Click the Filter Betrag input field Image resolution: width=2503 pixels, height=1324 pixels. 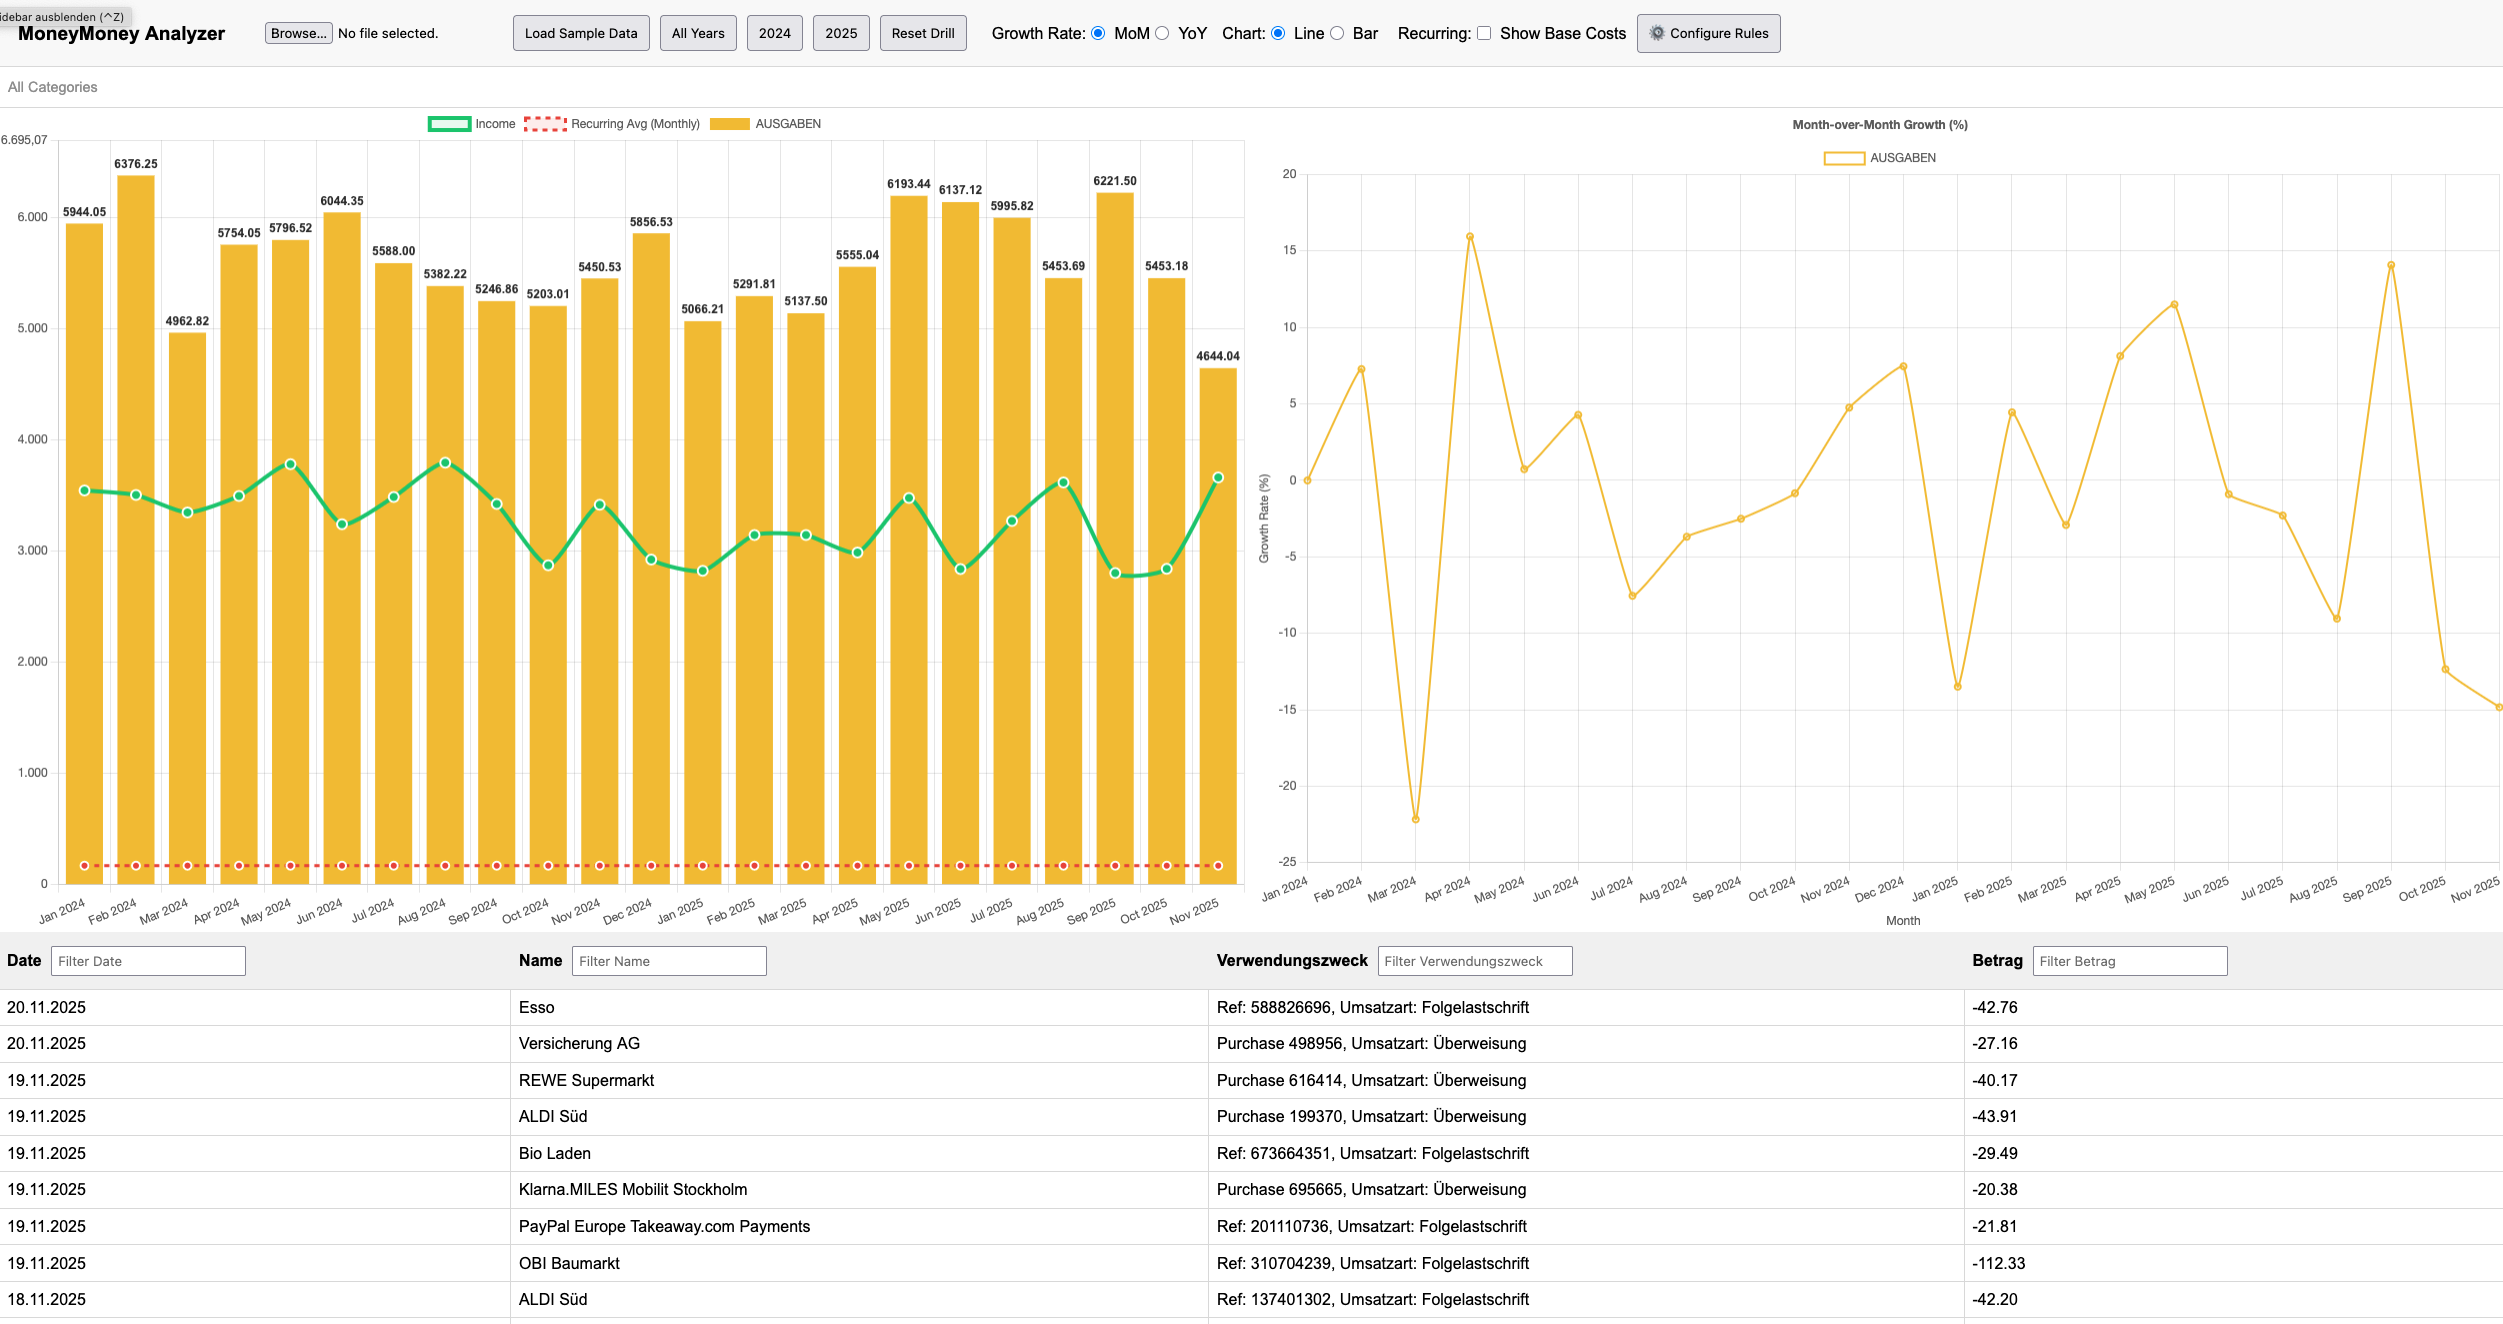pos(2129,961)
